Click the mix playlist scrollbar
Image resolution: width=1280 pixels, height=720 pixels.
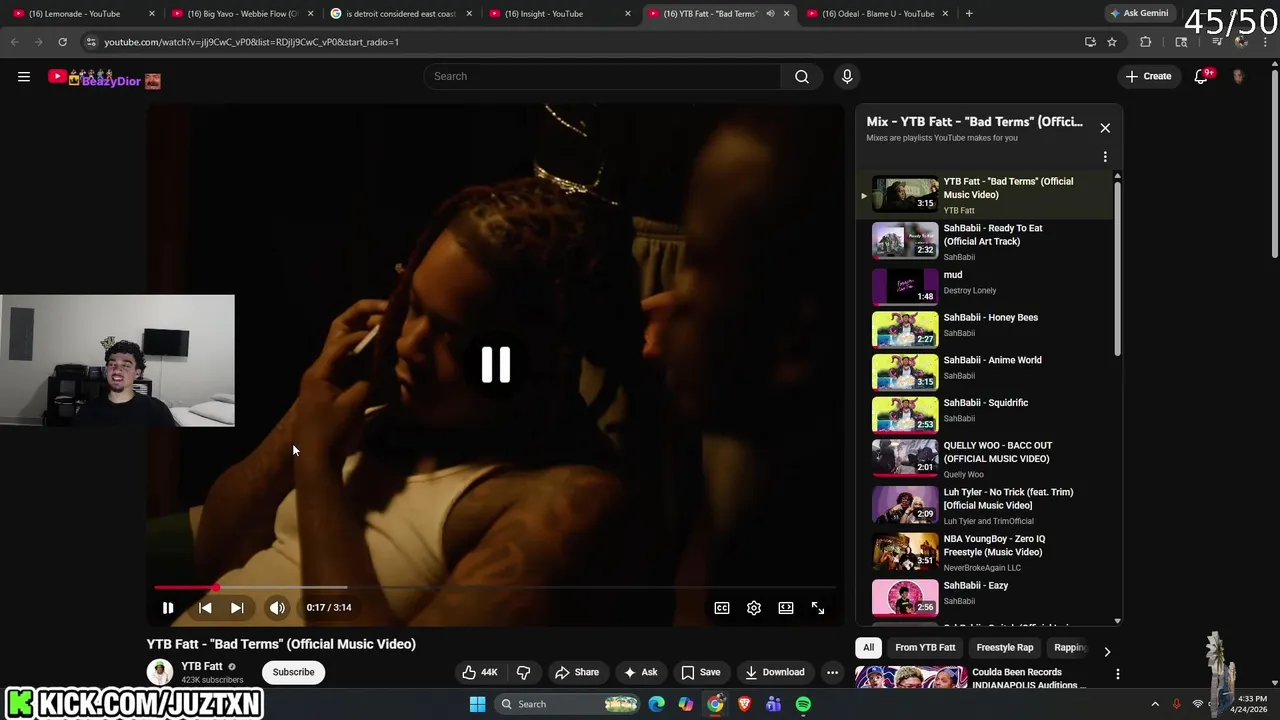coord(1117,268)
